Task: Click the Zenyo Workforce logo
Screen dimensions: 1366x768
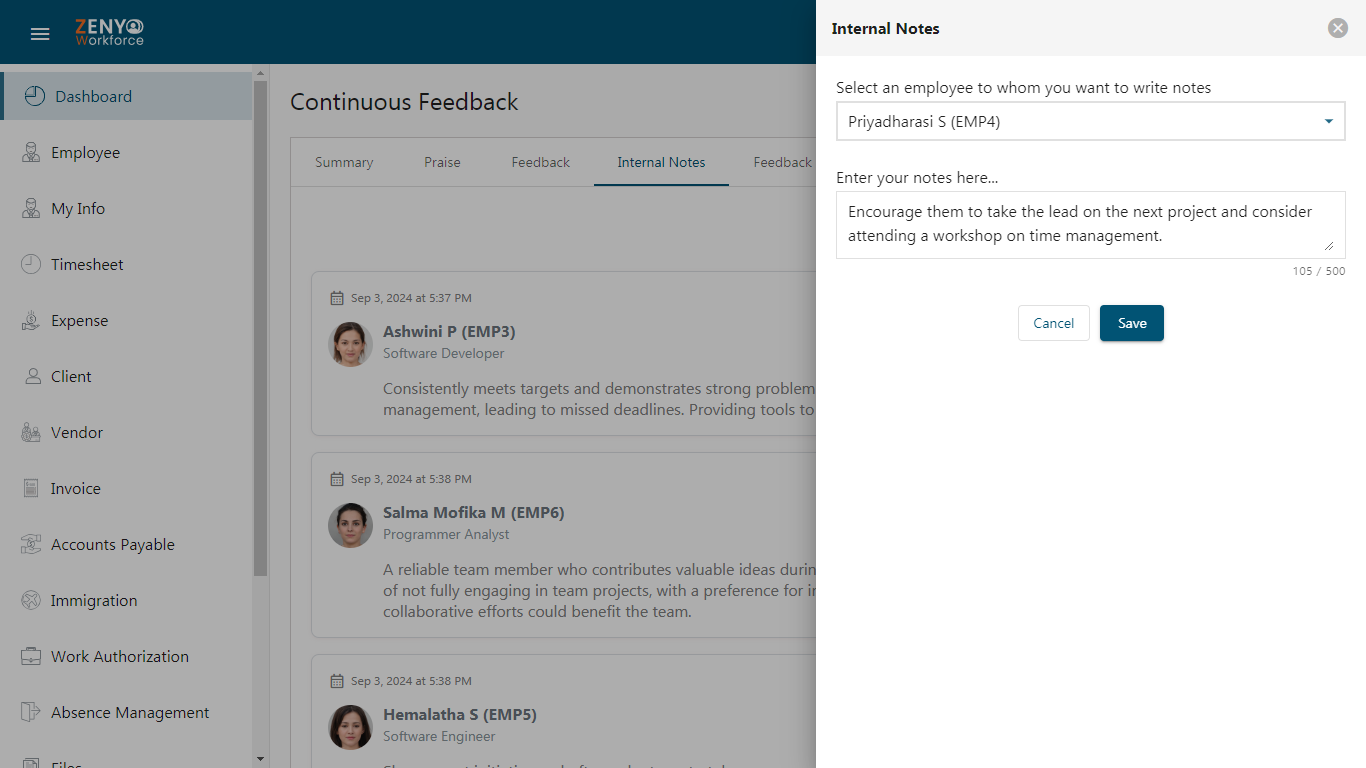Action: 110,32
